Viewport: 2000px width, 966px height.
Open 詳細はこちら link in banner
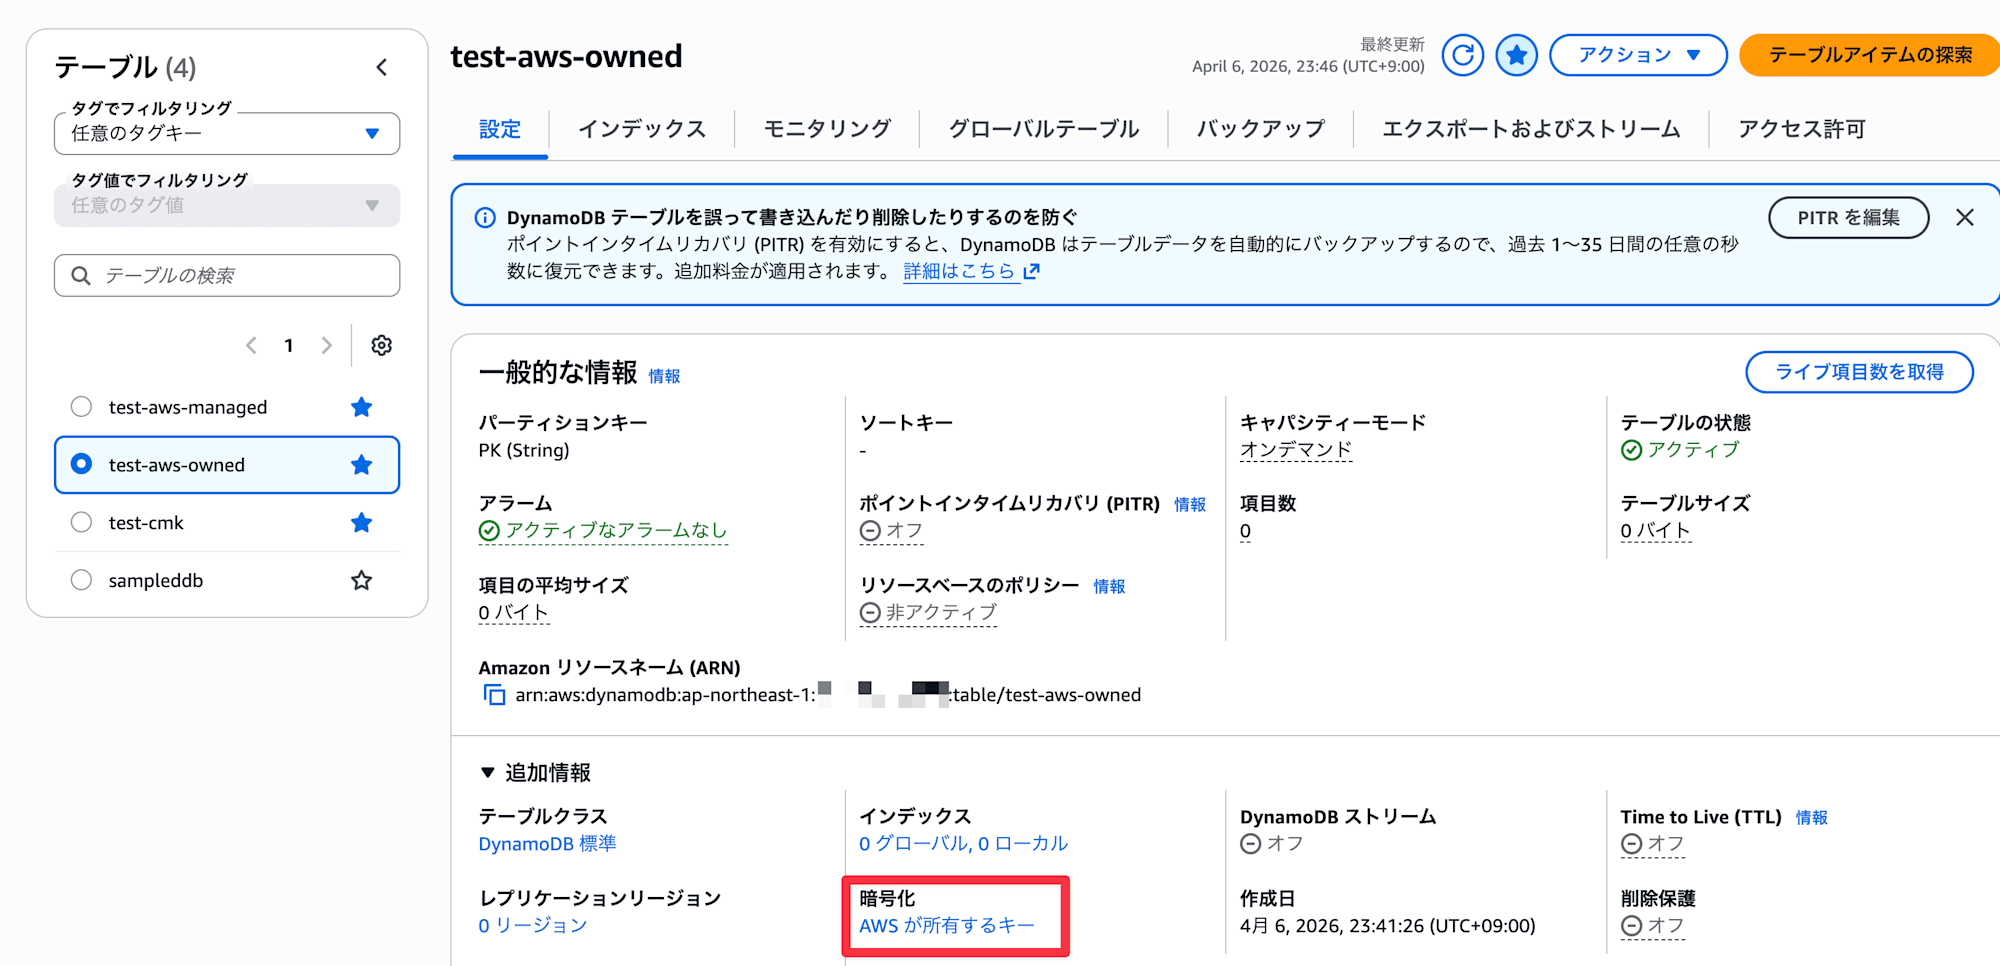pyautogui.click(x=971, y=271)
